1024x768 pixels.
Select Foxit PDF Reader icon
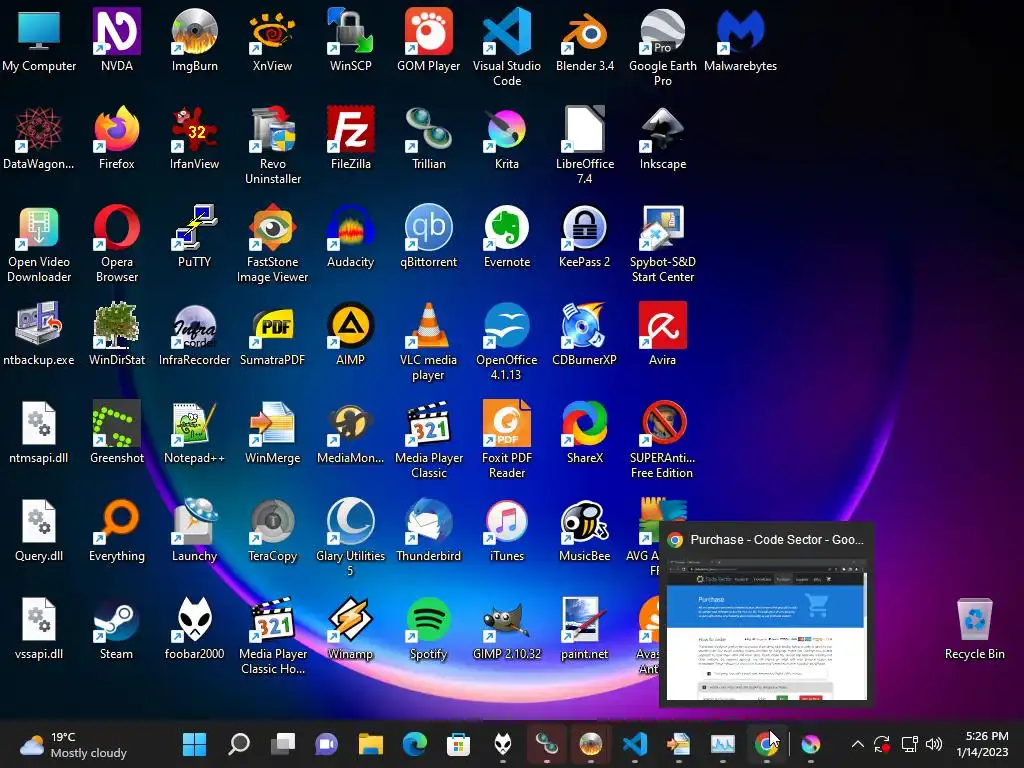(x=507, y=439)
